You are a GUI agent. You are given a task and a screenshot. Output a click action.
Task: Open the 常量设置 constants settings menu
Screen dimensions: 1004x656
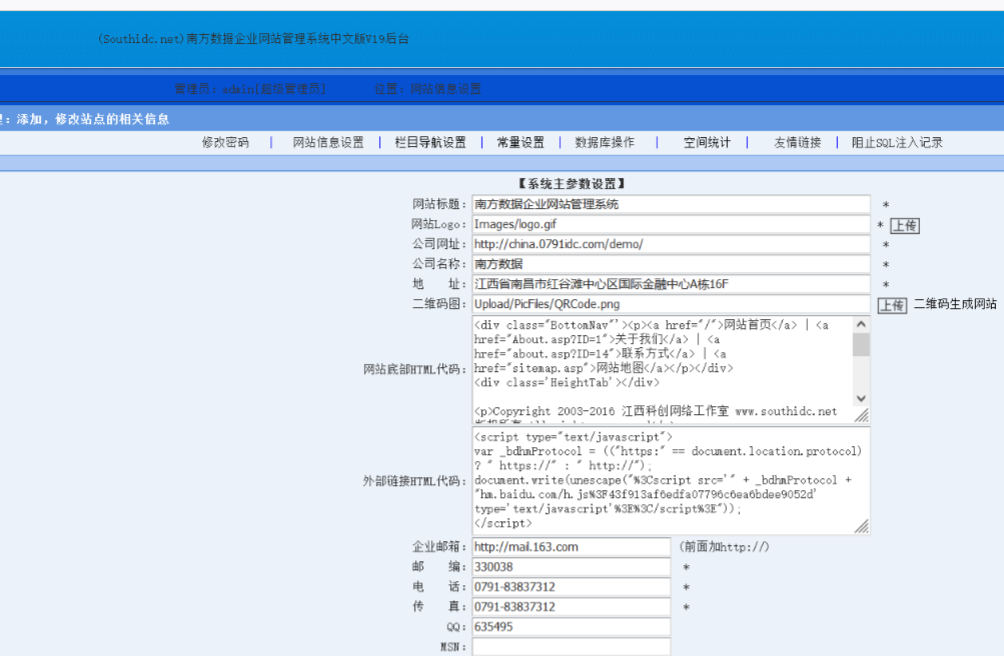519,142
